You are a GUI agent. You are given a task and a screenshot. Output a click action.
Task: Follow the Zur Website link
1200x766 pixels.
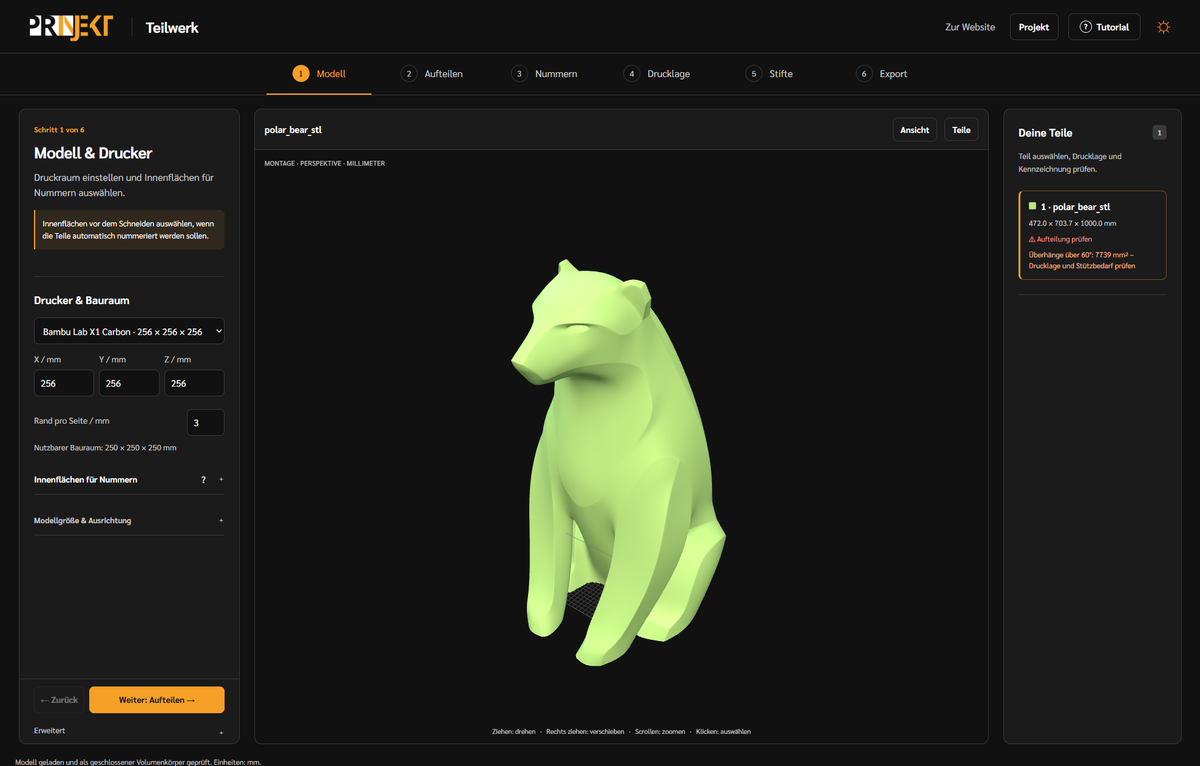pyautogui.click(x=970, y=27)
